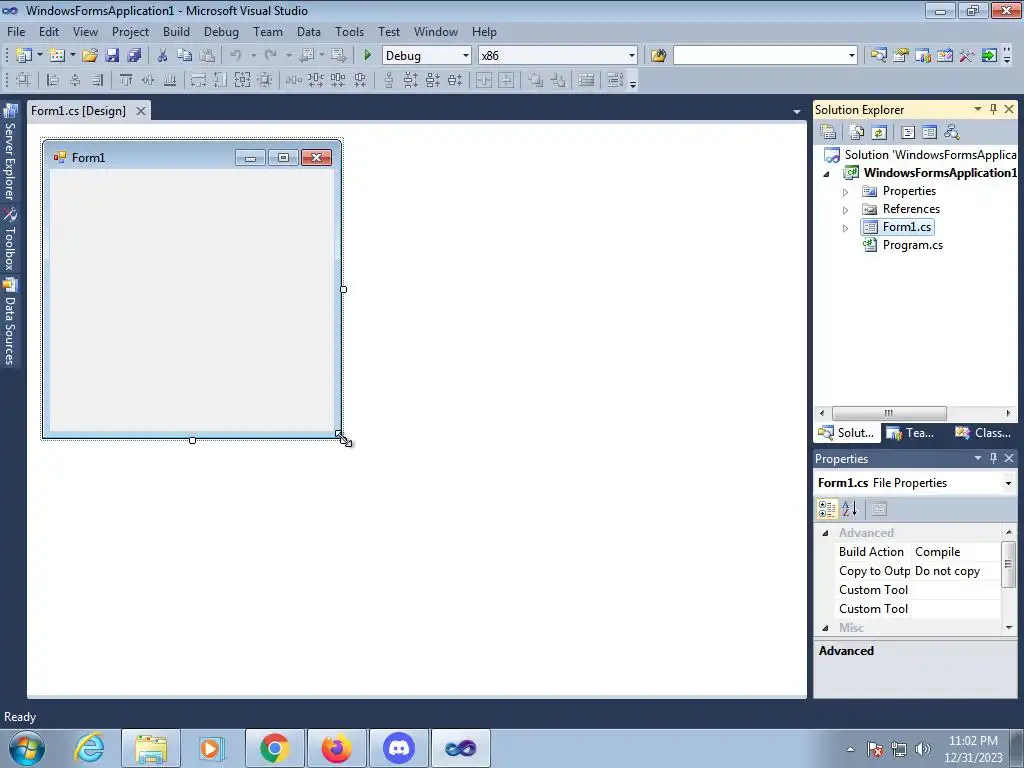1024x768 pixels.
Task: Toggle Alphabetical sort in the Properties panel
Action: 849,509
